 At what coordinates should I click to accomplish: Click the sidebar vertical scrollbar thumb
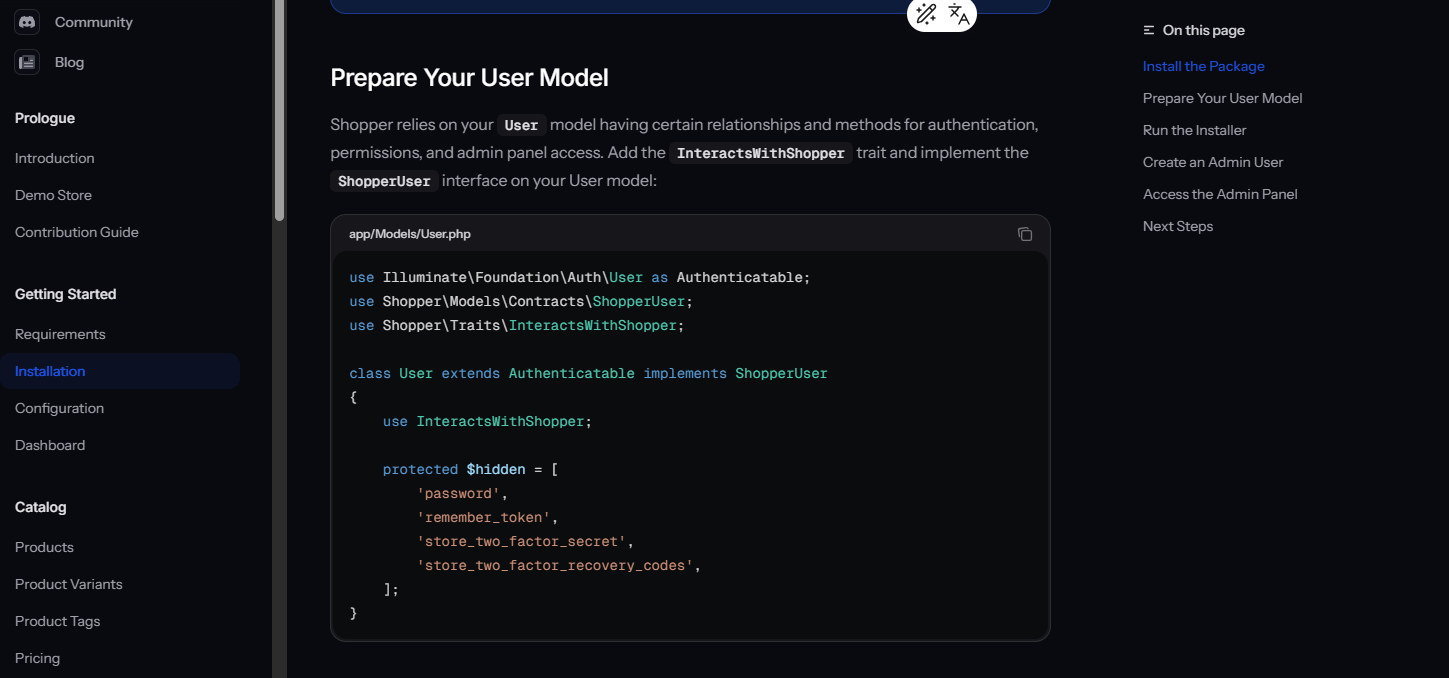coord(280,110)
